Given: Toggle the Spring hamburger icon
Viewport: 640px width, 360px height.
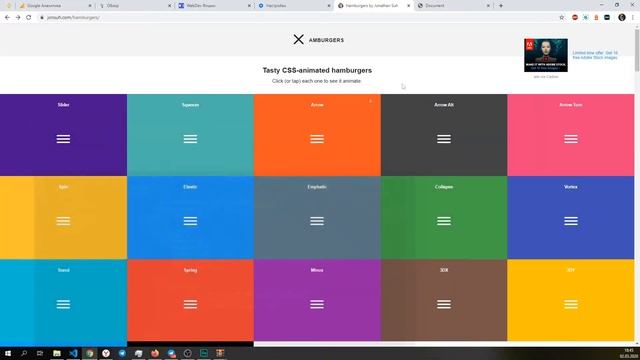Looking at the screenshot, I should point(190,304).
